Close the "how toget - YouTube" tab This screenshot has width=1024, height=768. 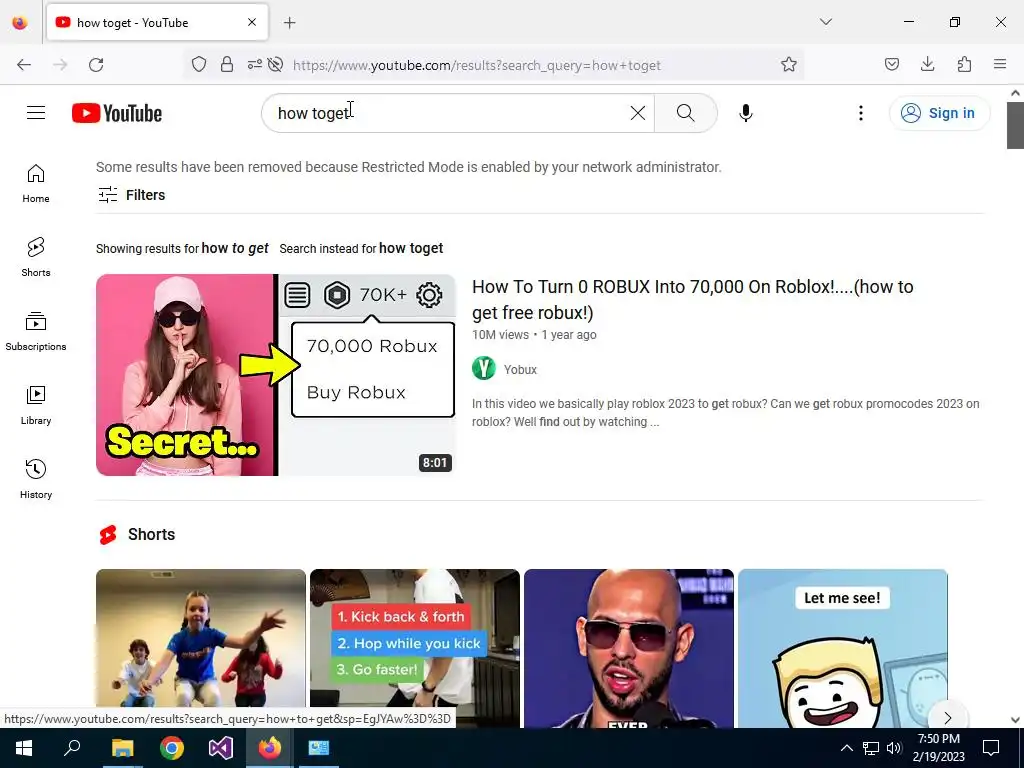pos(252,22)
